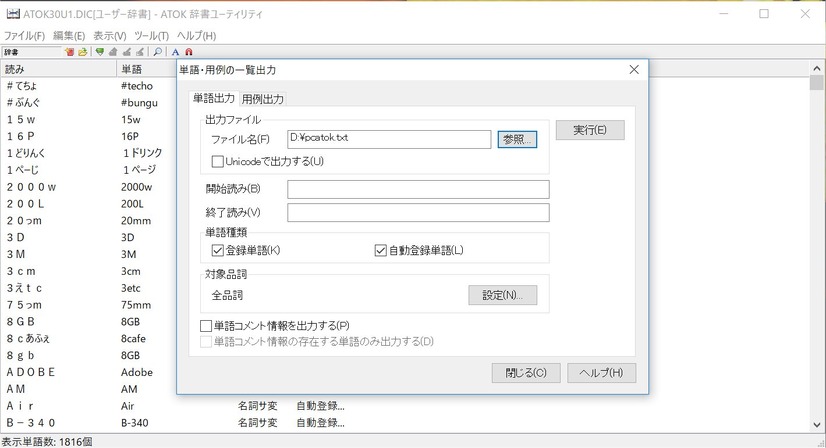
Task: Select the row with word Adobe
Action: pos(88,373)
